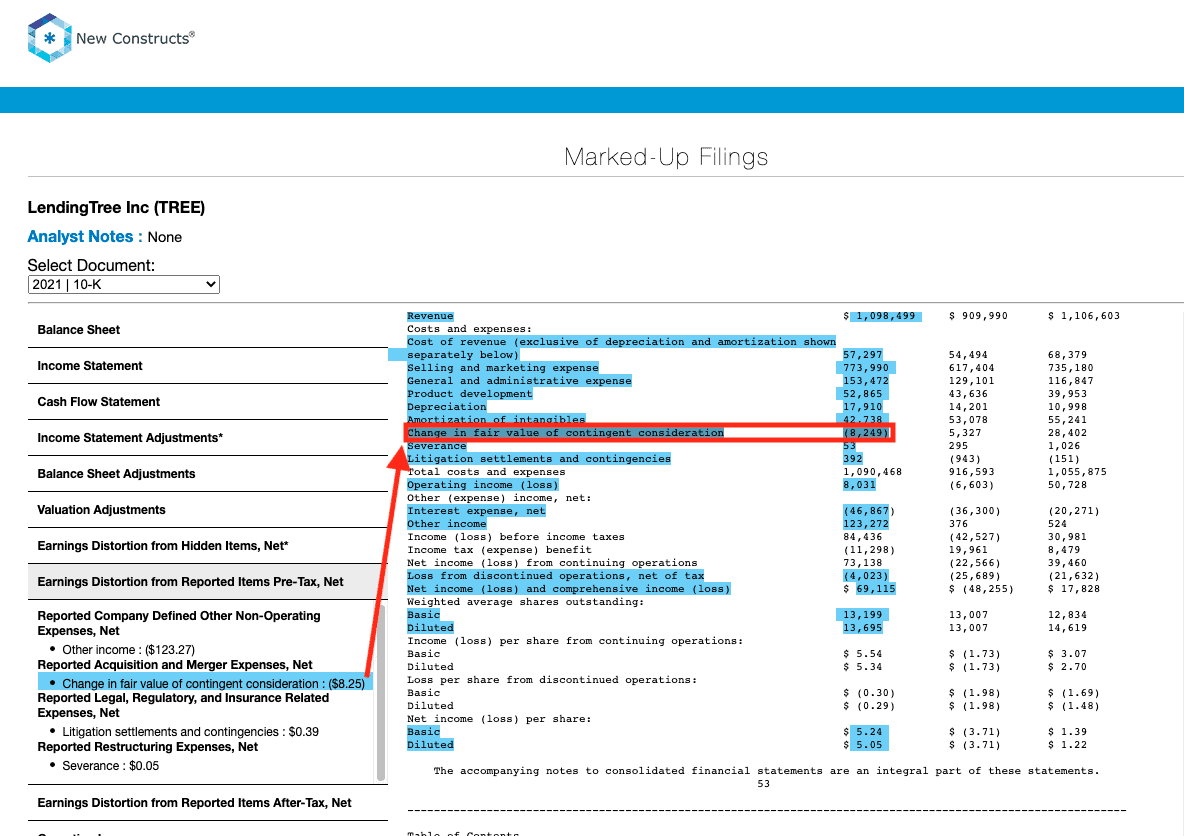Screen dimensions: 1184x836
Task: Expand the Income Statement section
Action: tap(208, 366)
